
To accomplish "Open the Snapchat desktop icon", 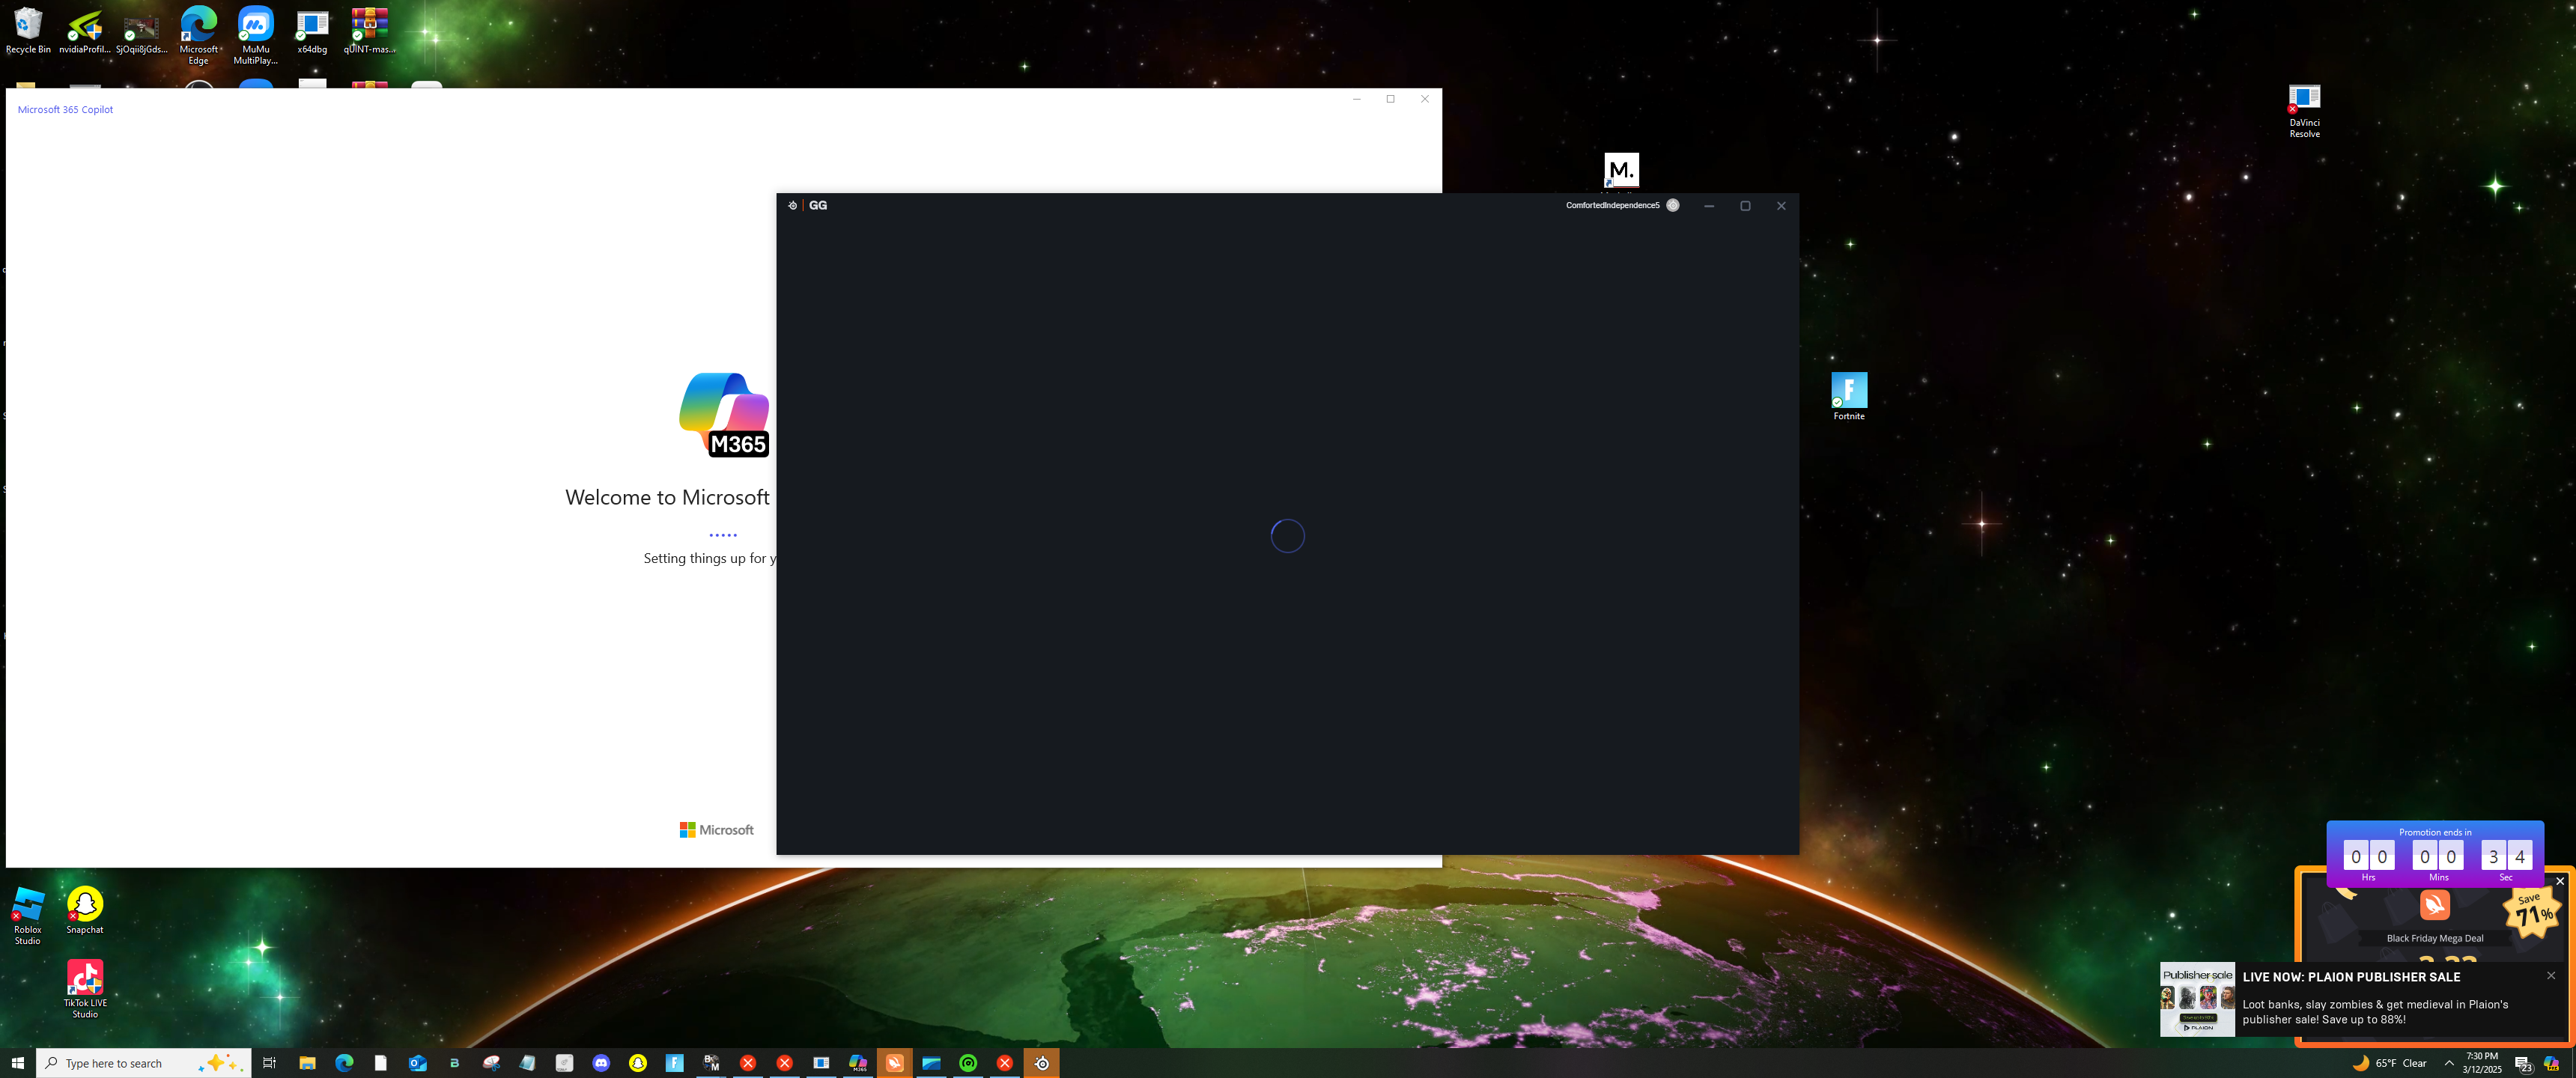I will click(85, 910).
